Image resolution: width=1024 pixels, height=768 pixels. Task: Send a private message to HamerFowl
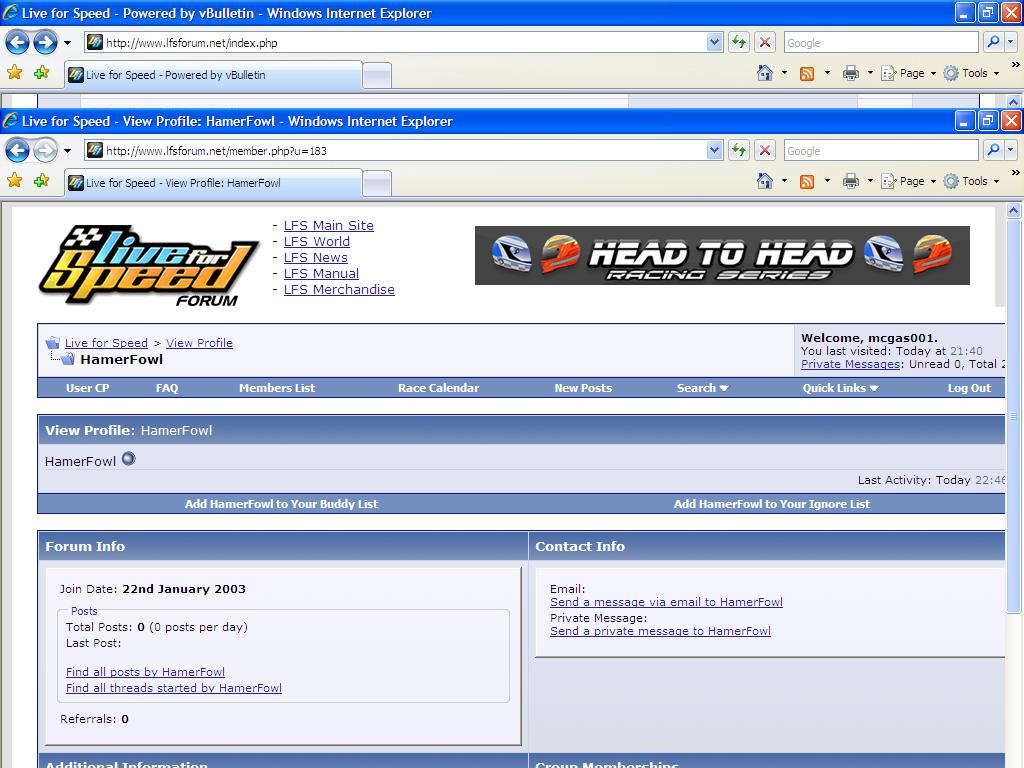660,631
